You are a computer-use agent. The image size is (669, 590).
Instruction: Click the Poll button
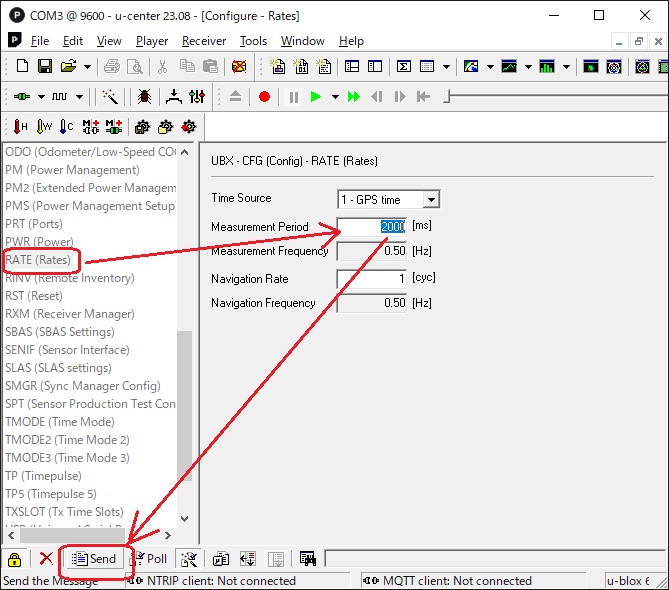tap(150, 558)
